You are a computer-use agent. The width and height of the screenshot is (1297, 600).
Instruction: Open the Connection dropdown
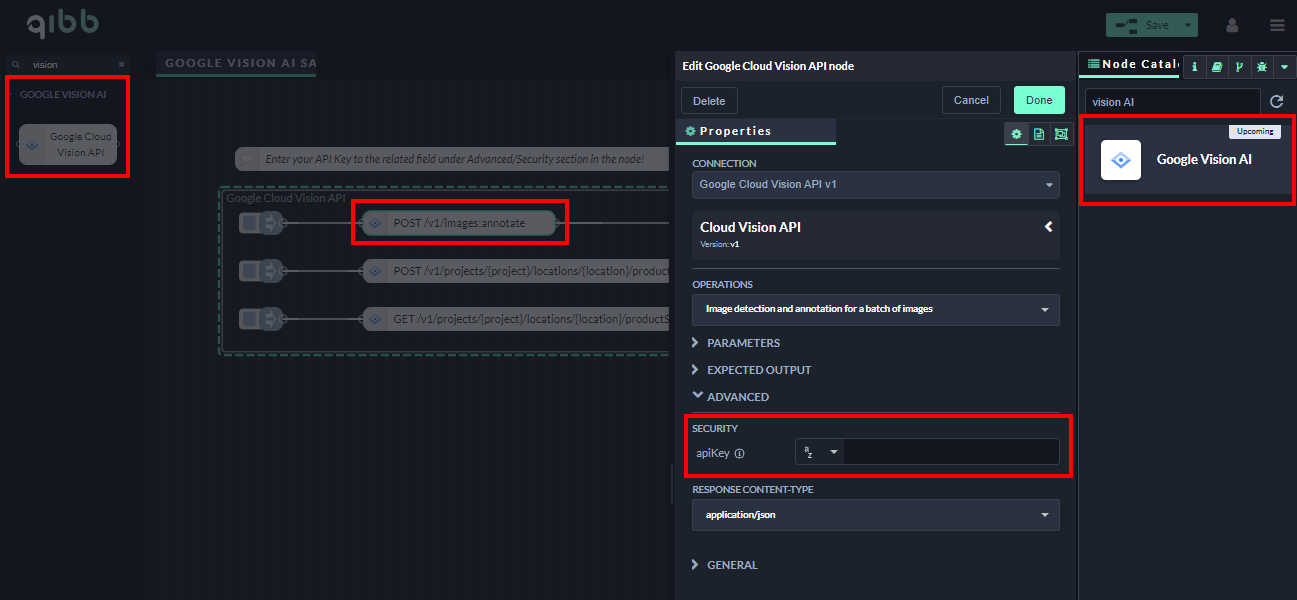pyautogui.click(x=875, y=185)
